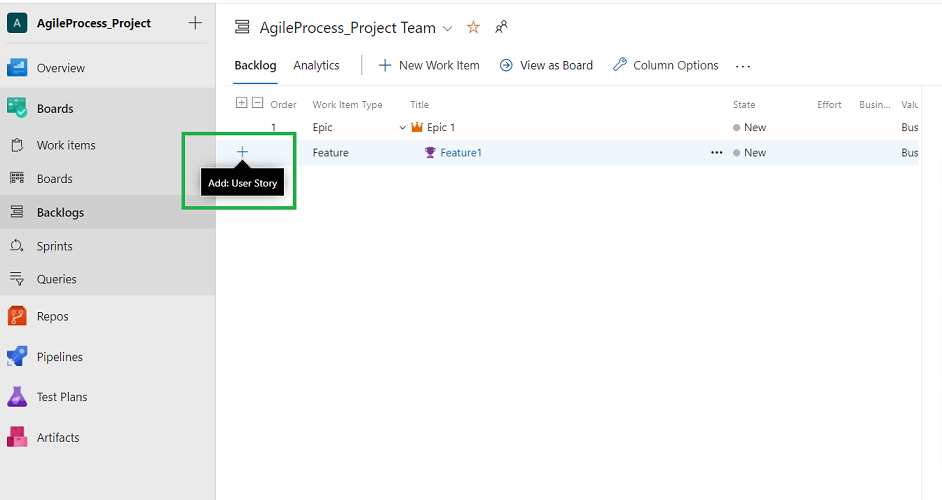Screen dimensions: 942x500
Task: Collapse all backlog items with minus box
Action: pos(257,103)
